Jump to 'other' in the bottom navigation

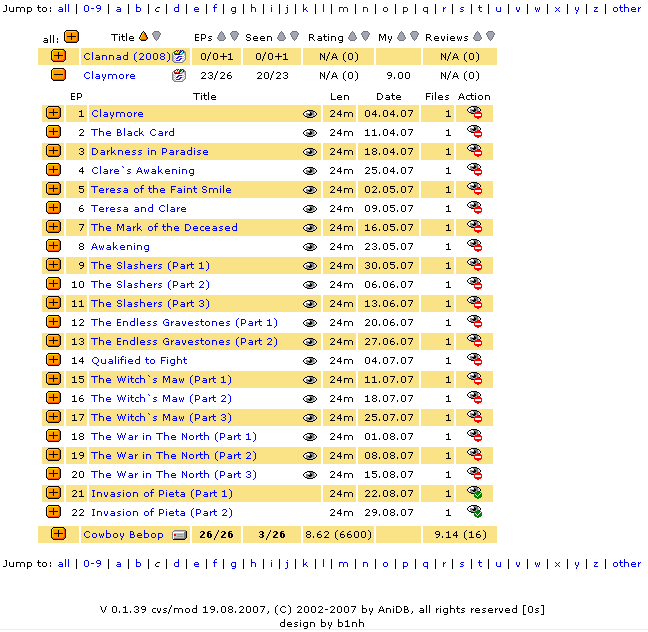(x=626, y=563)
